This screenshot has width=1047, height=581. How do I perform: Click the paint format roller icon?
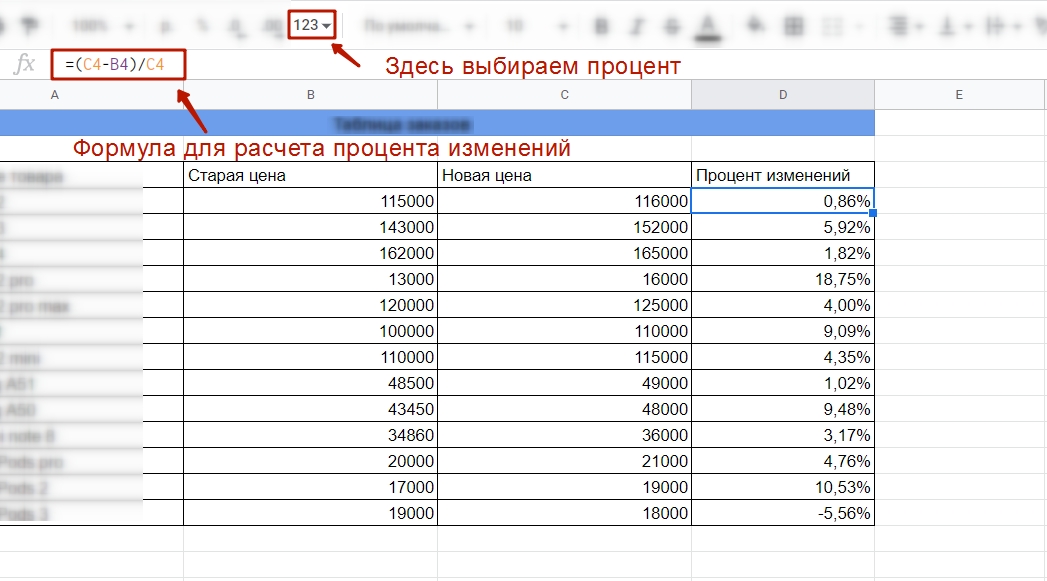(31, 25)
